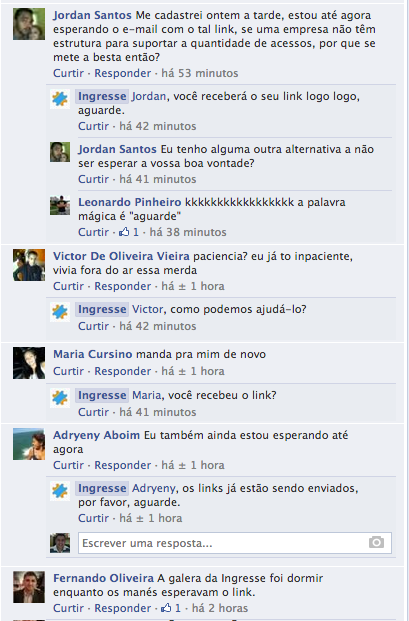This screenshot has height=621, width=409.
Task: Click the thumbs-up icon on Fernando Oliveira's comment
Action: pyautogui.click(x=166, y=608)
